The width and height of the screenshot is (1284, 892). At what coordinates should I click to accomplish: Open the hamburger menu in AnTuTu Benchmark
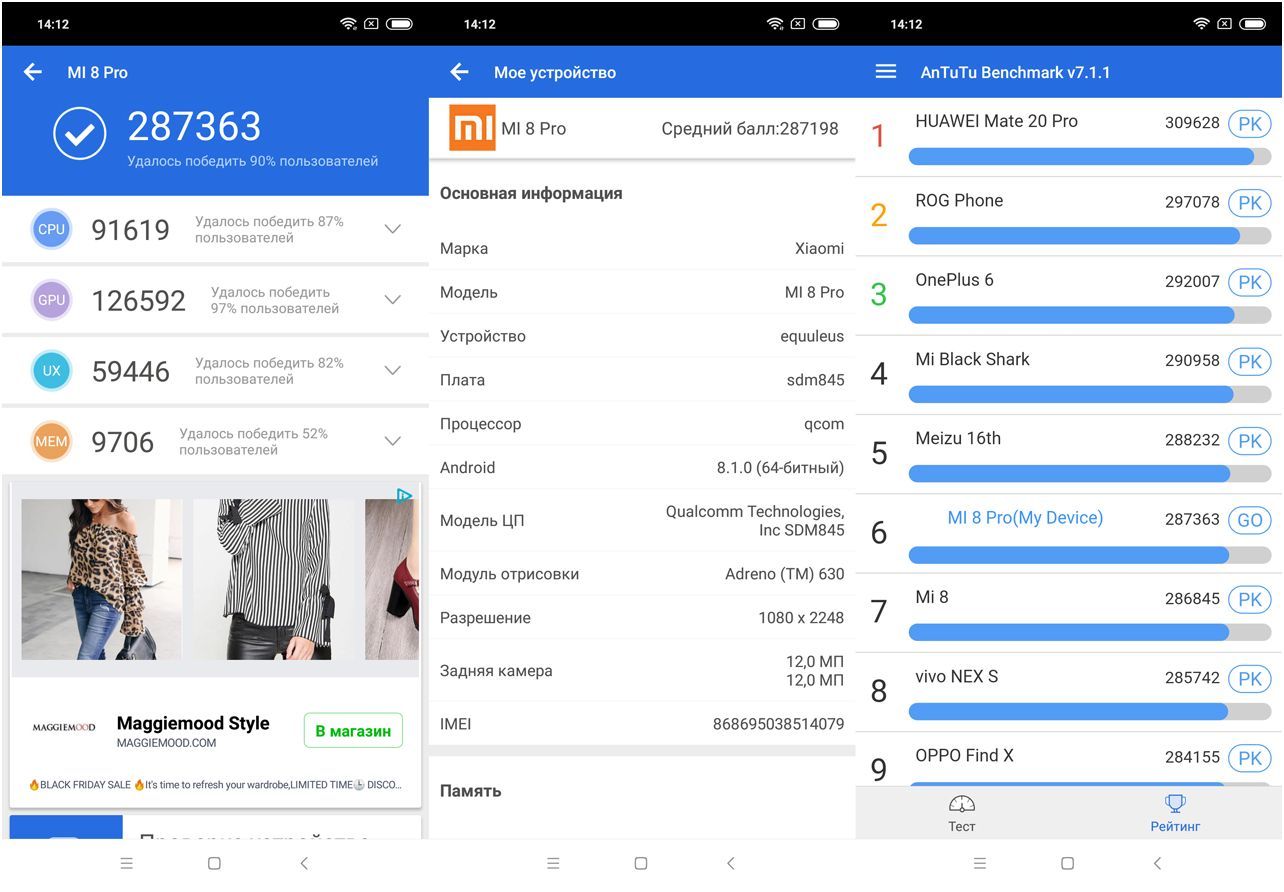point(886,72)
